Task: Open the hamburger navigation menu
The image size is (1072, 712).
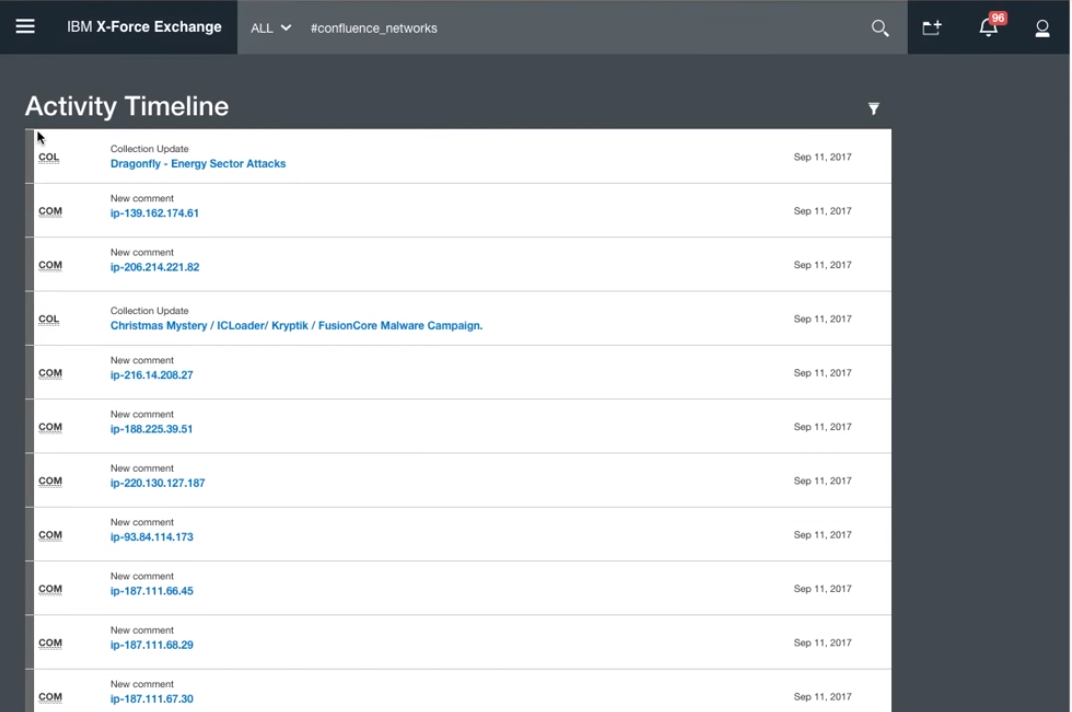Action: [25, 27]
